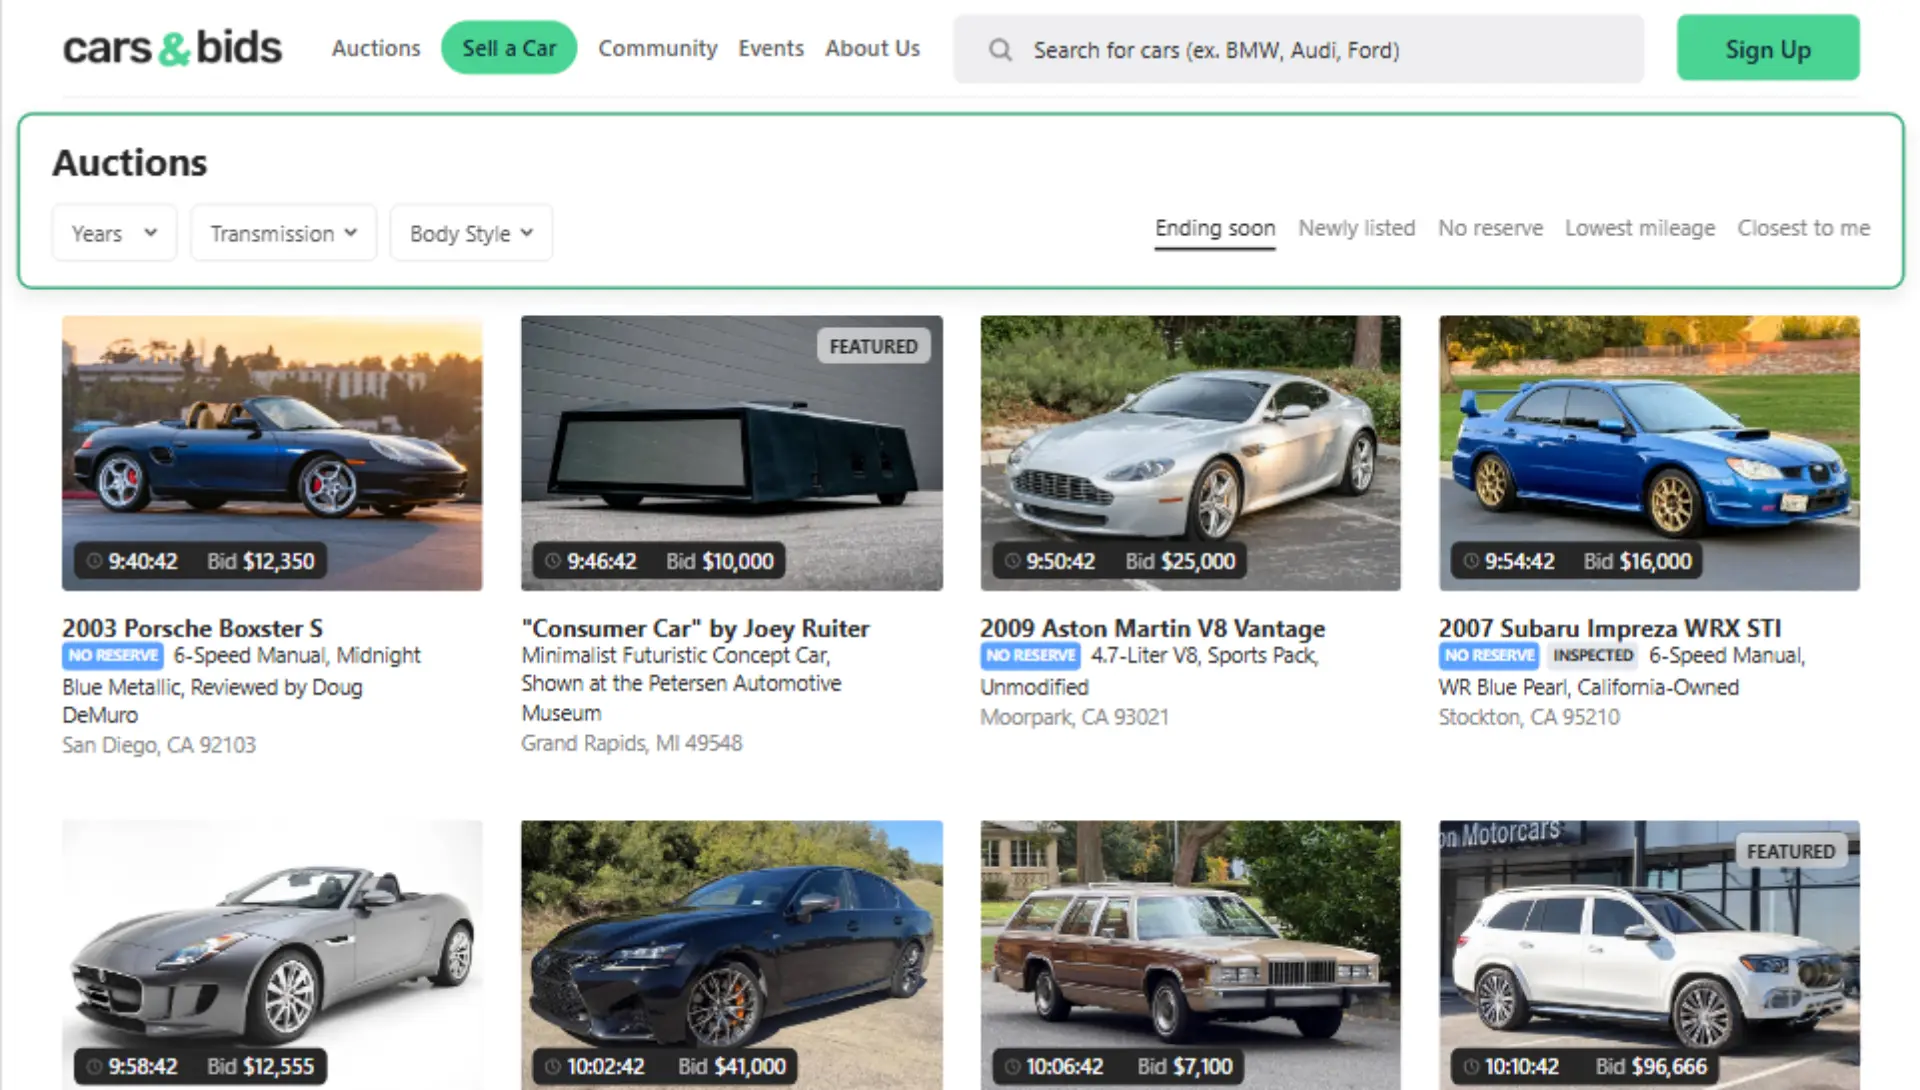Click the cars & bids logo
Image resolution: width=1920 pixels, height=1090 pixels.
click(172, 48)
